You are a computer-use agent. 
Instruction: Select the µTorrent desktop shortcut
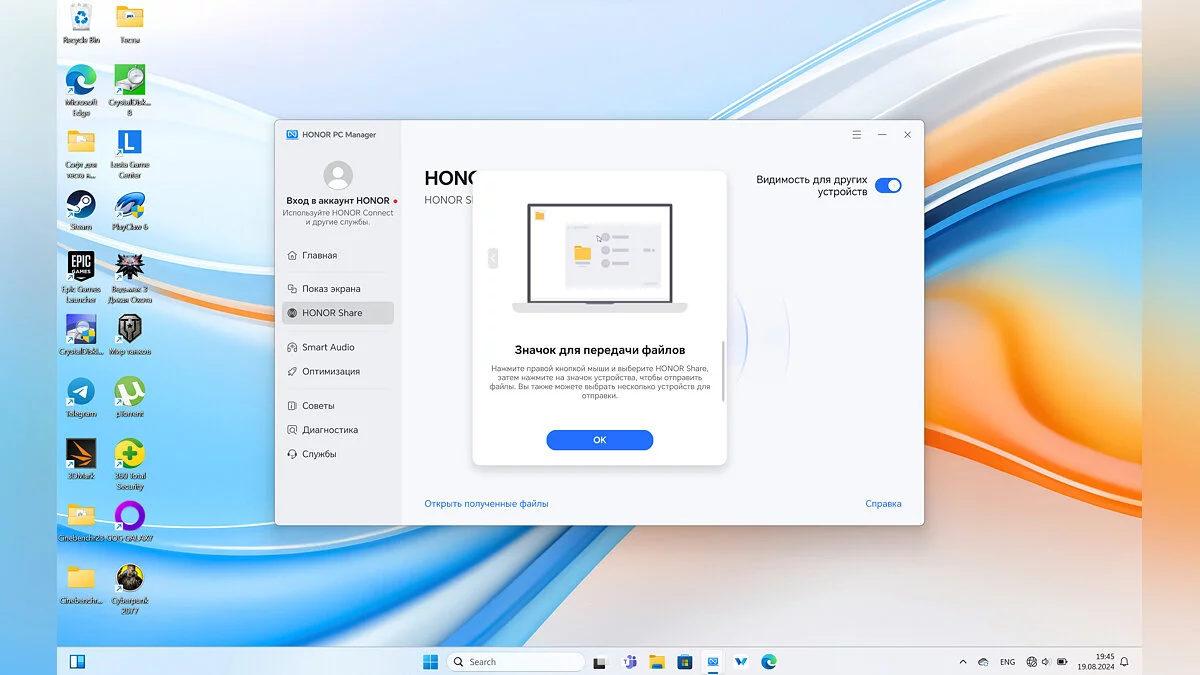(130, 397)
